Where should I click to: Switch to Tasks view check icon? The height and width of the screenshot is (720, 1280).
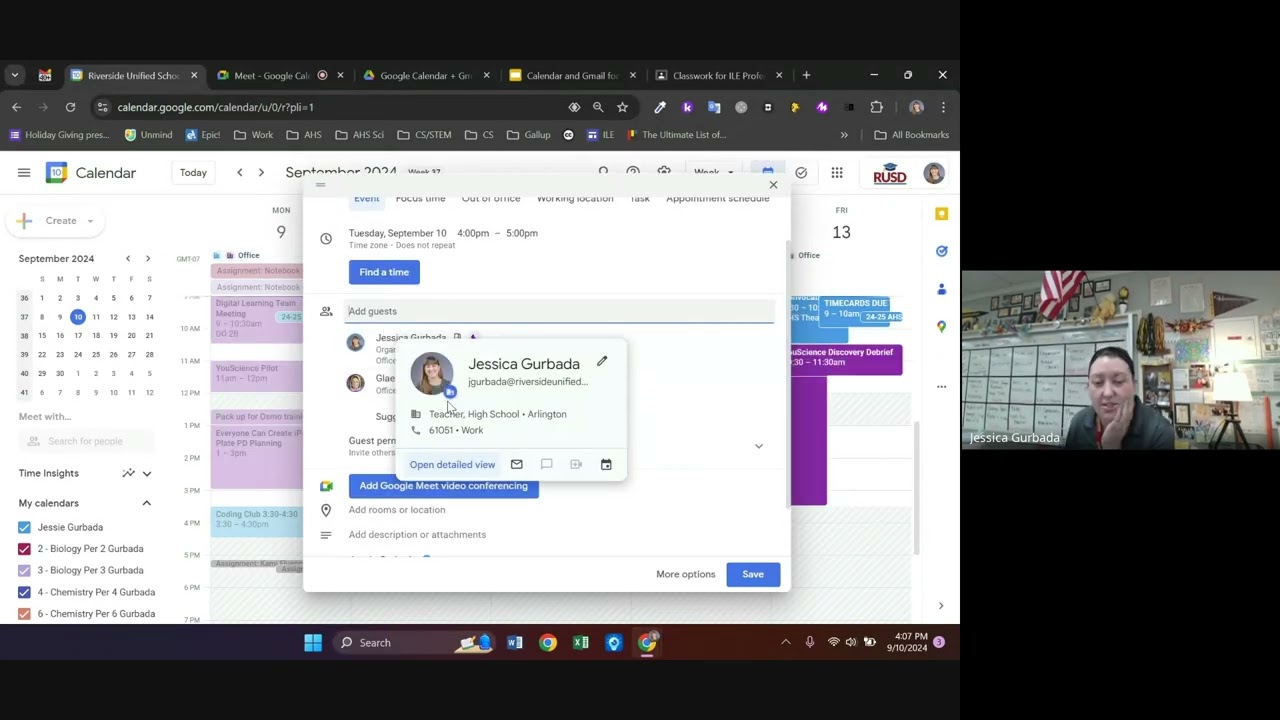point(801,173)
